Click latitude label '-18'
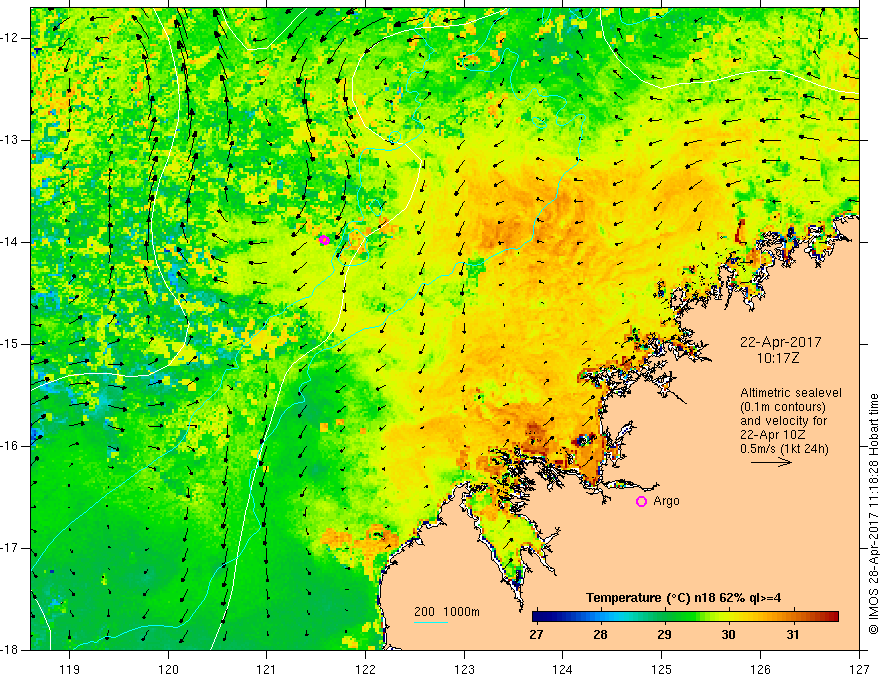 (x=10, y=650)
